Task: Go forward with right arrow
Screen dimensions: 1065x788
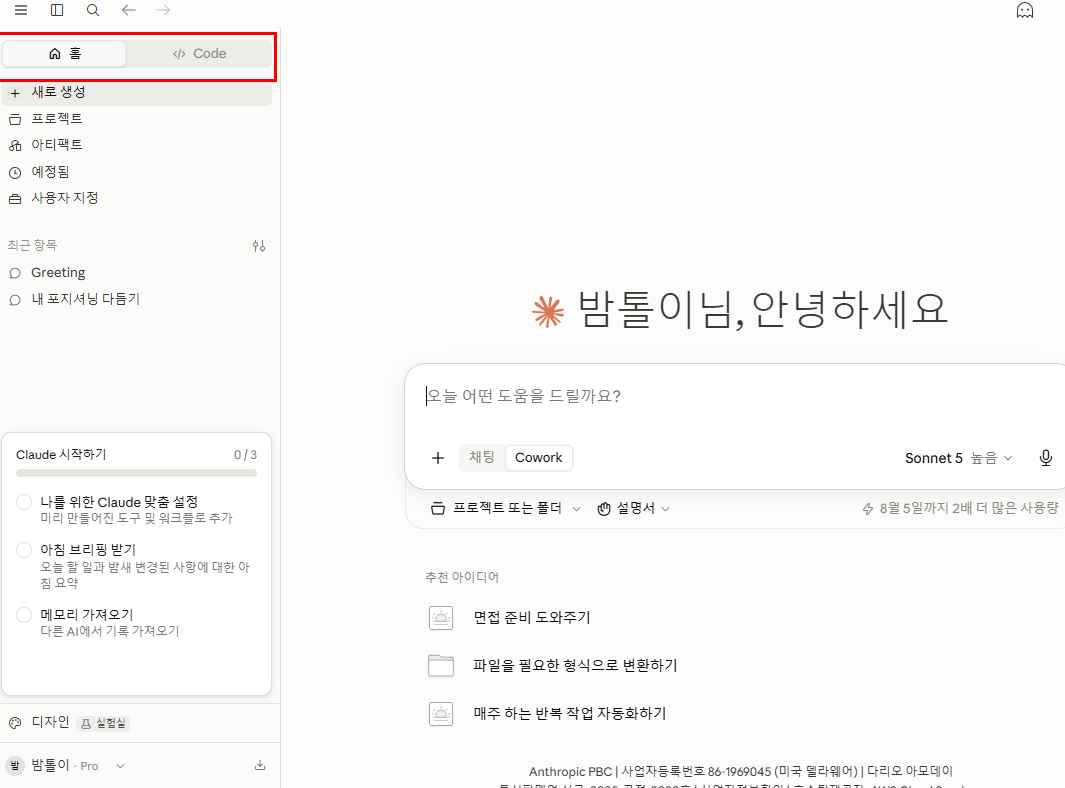Action: pos(163,10)
